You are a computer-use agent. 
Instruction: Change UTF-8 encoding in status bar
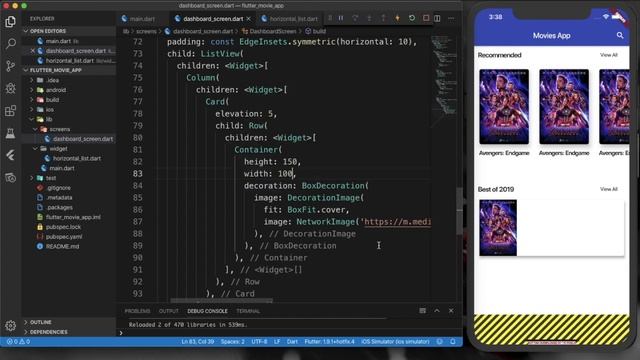tap(259, 342)
